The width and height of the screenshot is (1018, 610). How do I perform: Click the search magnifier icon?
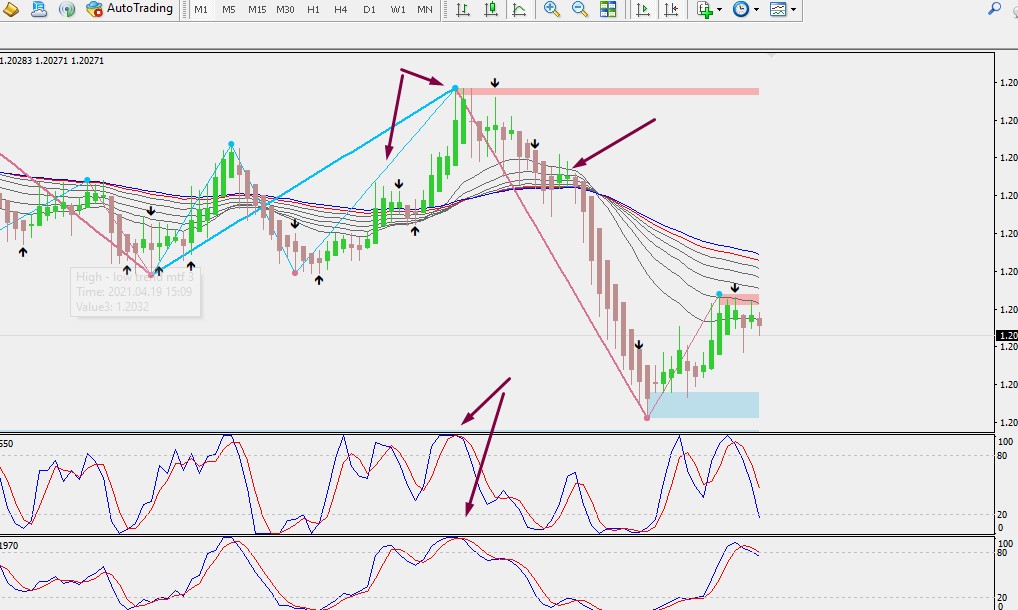[994, 9]
